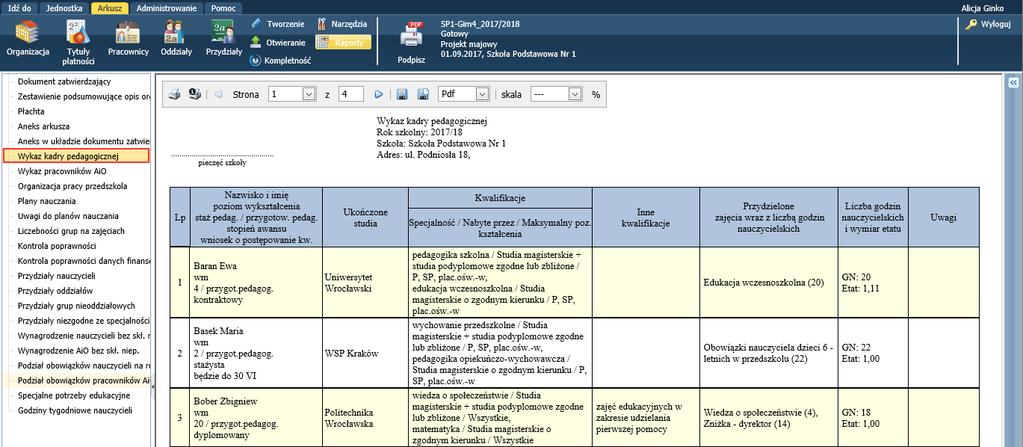Click Bober Zbigniew teacher cell

pos(256,418)
